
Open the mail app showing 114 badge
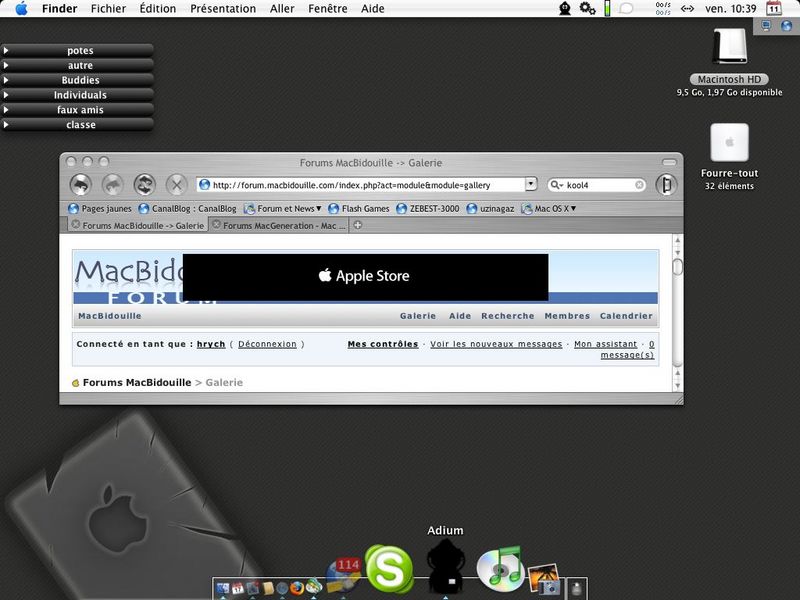coord(343,576)
